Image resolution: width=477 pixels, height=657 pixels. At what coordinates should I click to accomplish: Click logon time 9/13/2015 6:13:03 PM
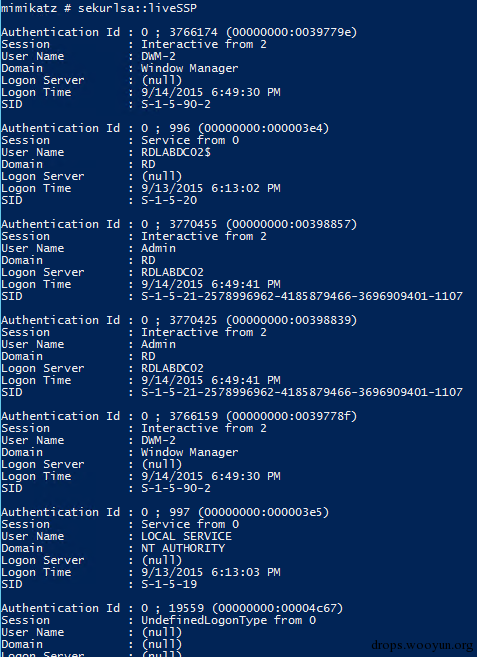211,572
